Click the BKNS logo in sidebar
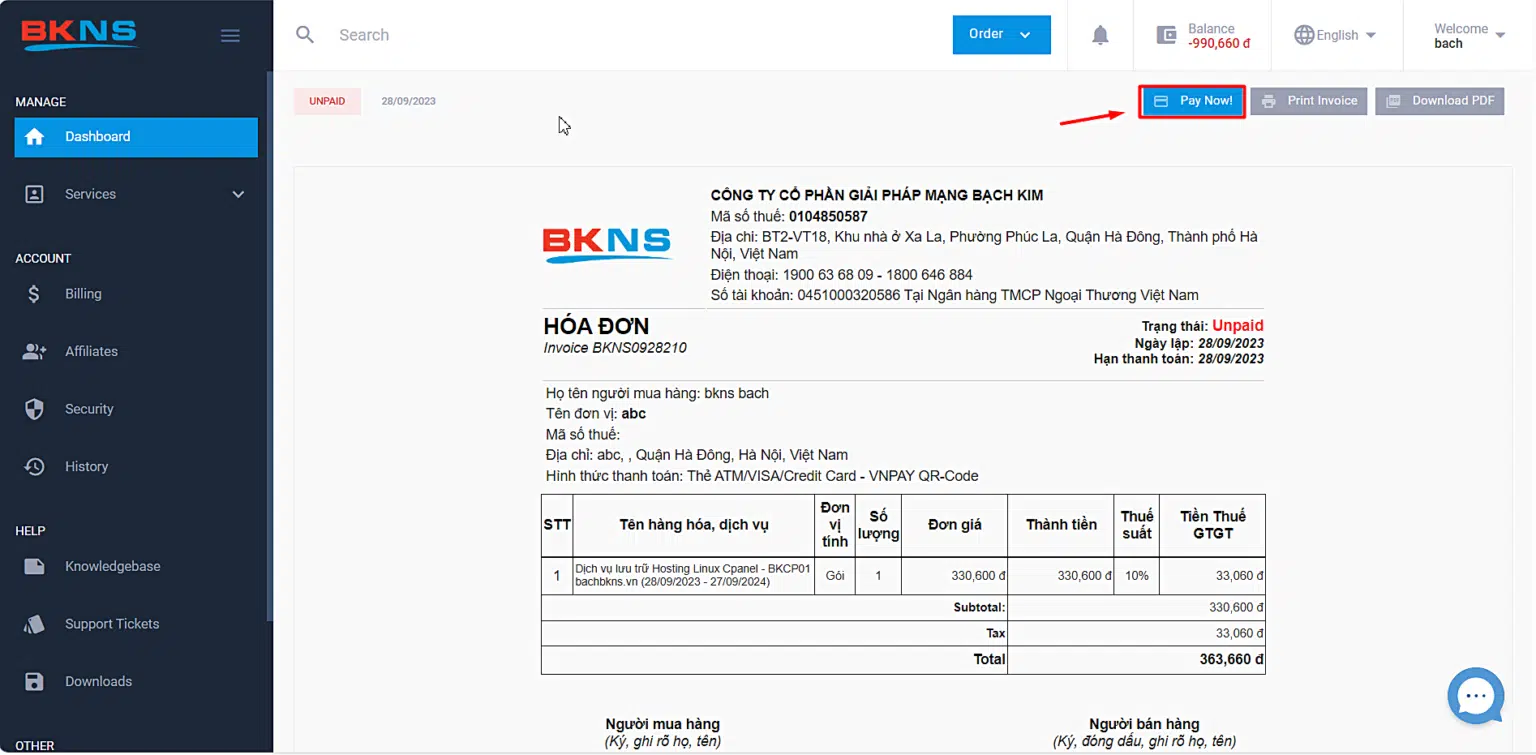 [79, 34]
